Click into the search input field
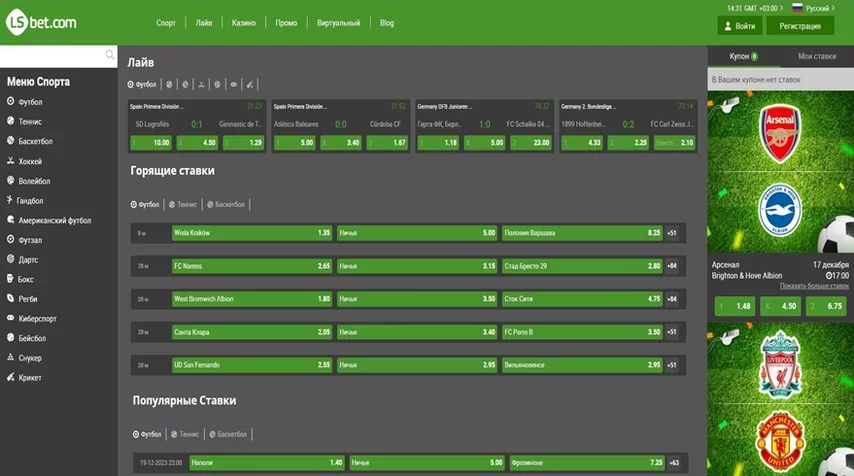Viewport: 854px width, 476px height. [x=53, y=56]
